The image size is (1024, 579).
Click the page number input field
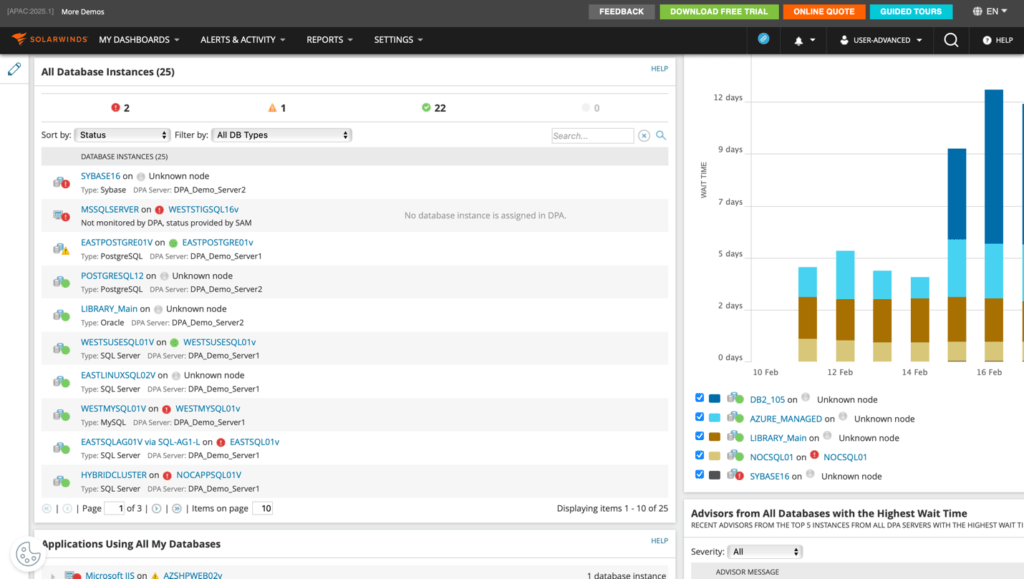click(x=114, y=509)
